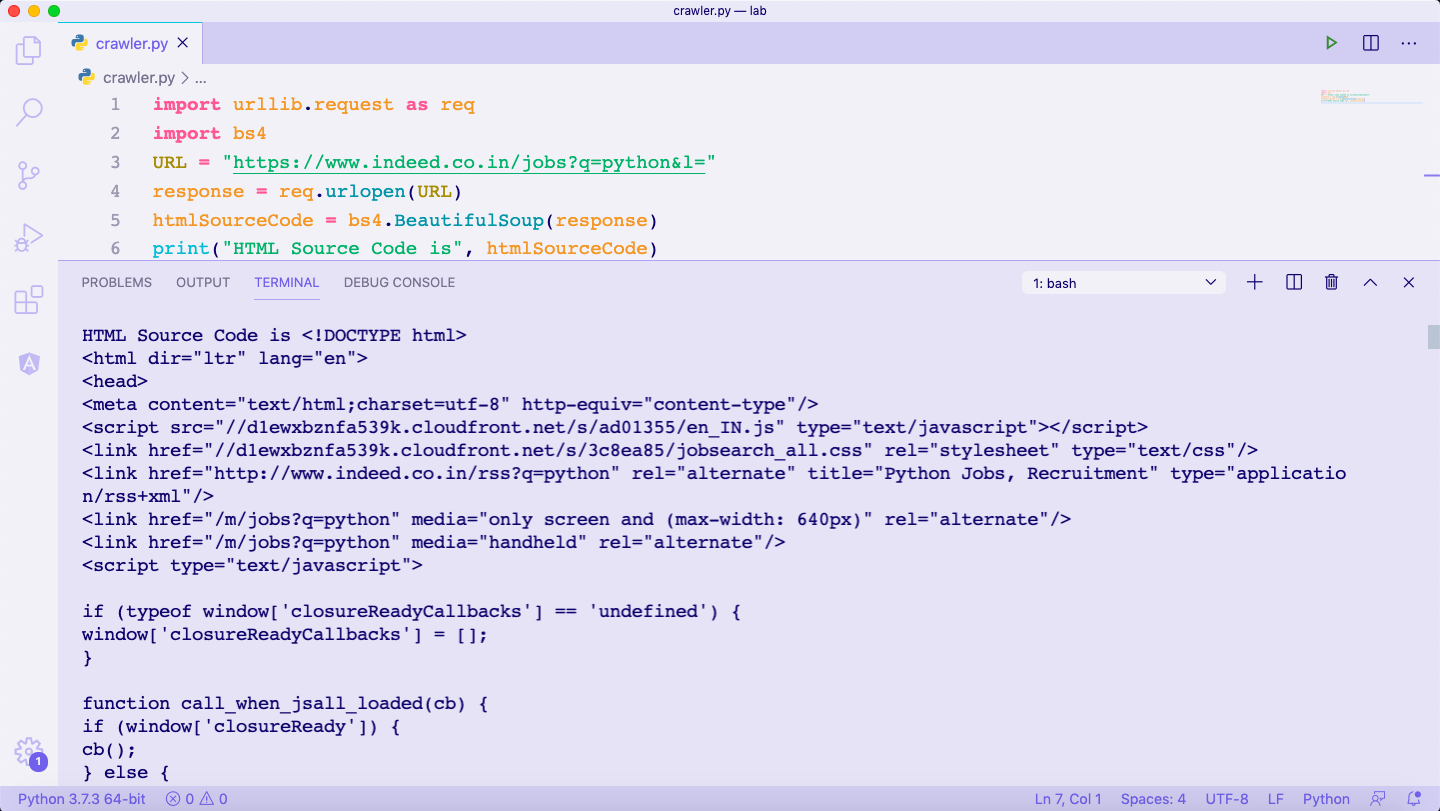Maximize the panel with up chevron

tap(1370, 283)
